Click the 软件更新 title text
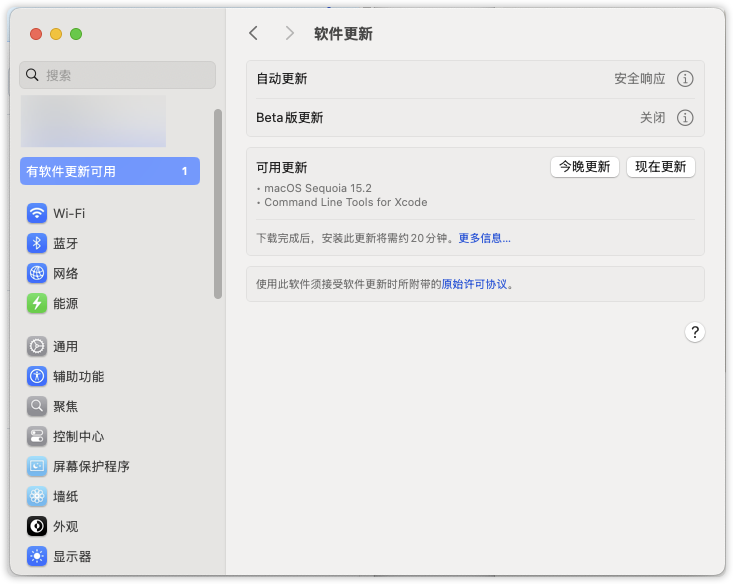This screenshot has height=584, width=733. (x=343, y=34)
